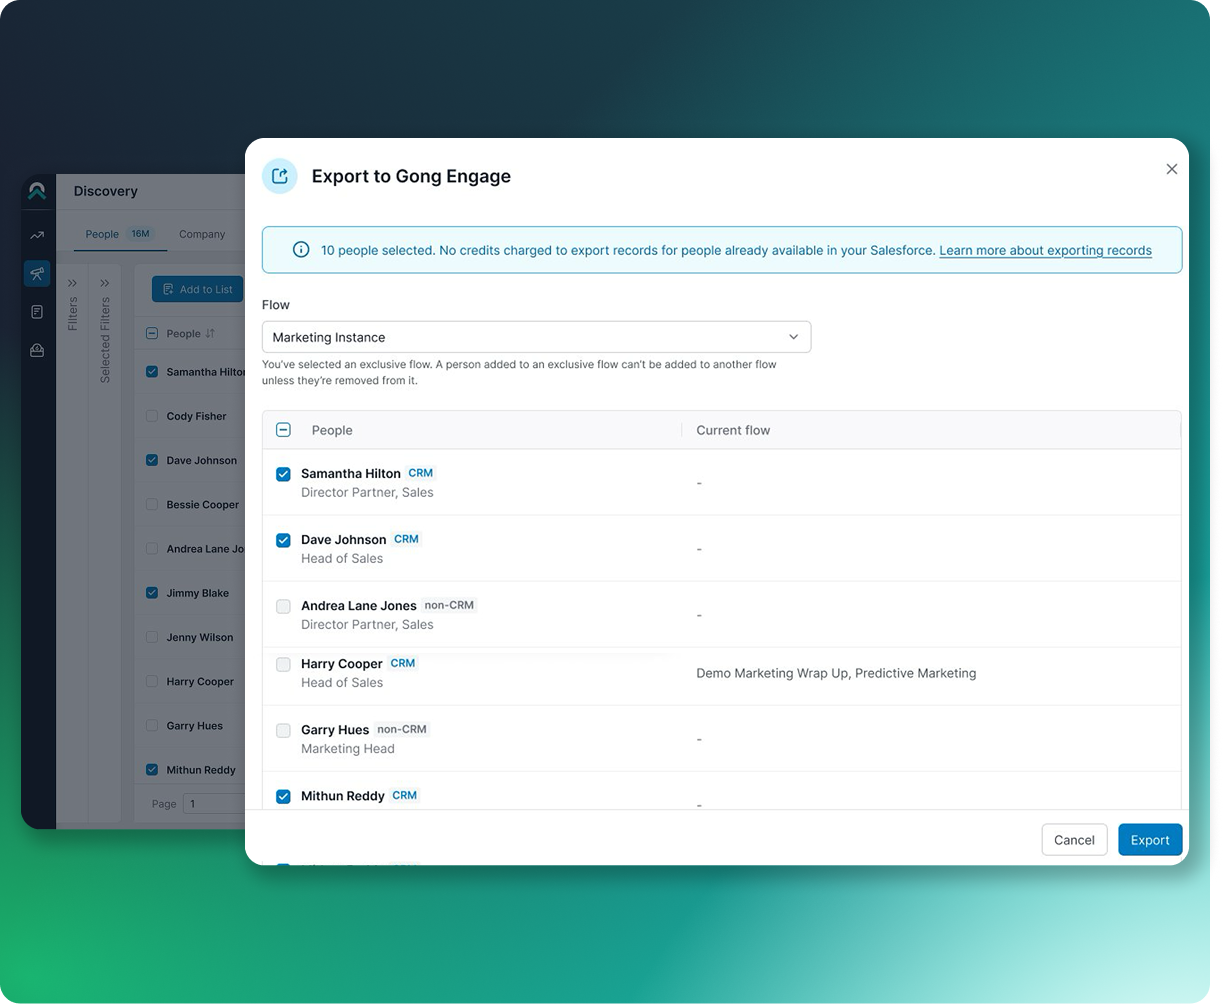Check Garry Hues in the export dialog
Screen dimensions: 1224x1004
[283, 730]
